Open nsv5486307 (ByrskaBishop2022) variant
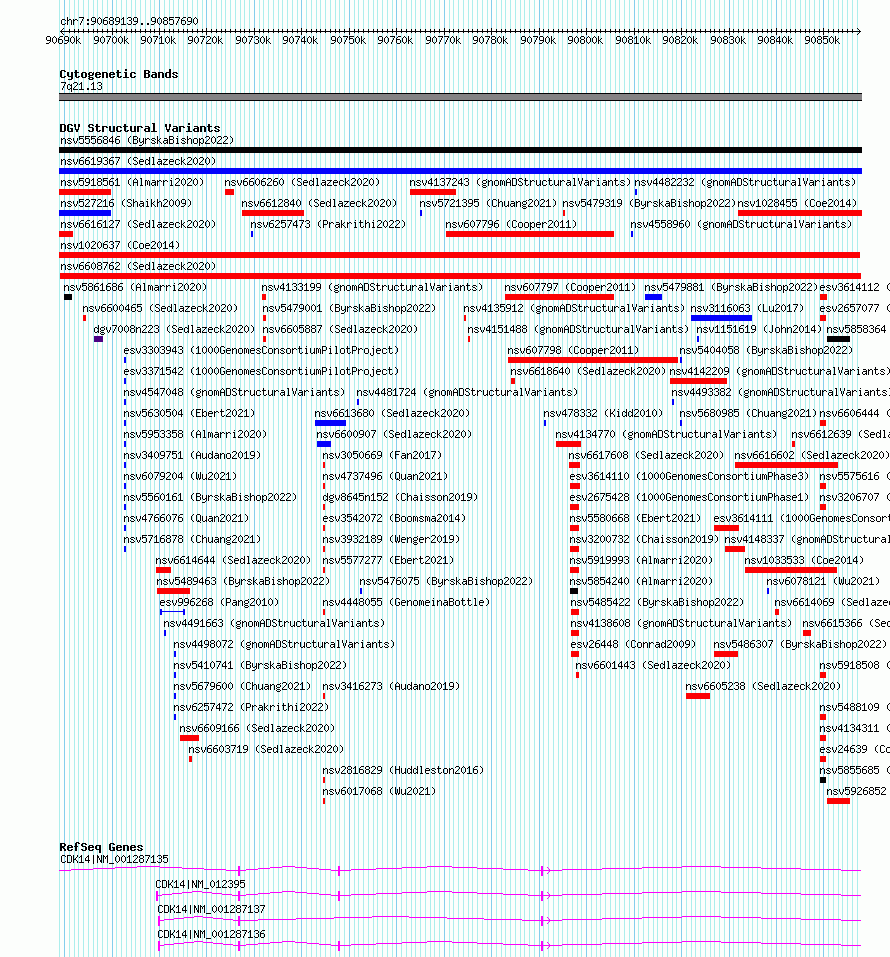The width and height of the screenshot is (890, 957). [x=800, y=645]
